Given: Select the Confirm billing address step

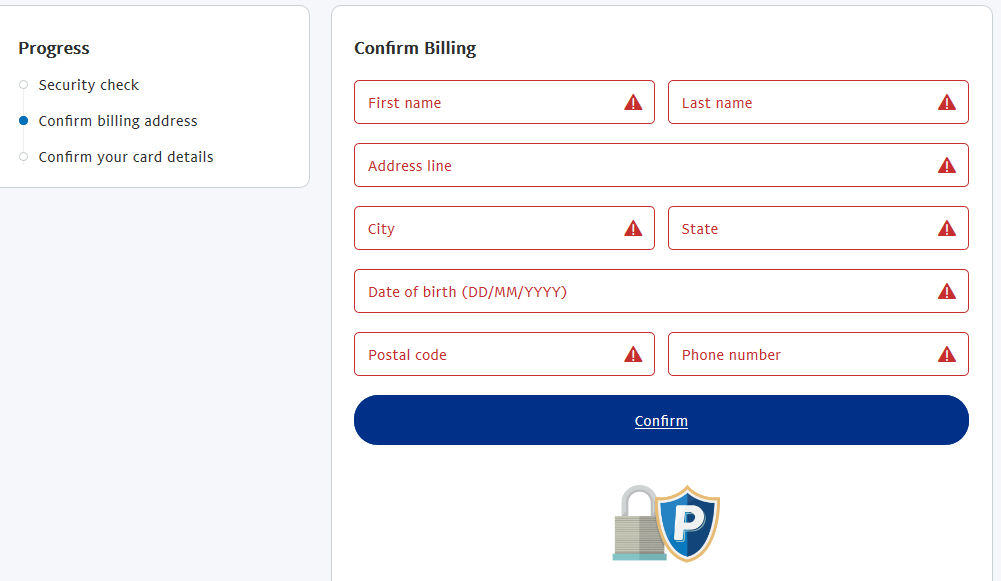Looking at the screenshot, I should [117, 121].
